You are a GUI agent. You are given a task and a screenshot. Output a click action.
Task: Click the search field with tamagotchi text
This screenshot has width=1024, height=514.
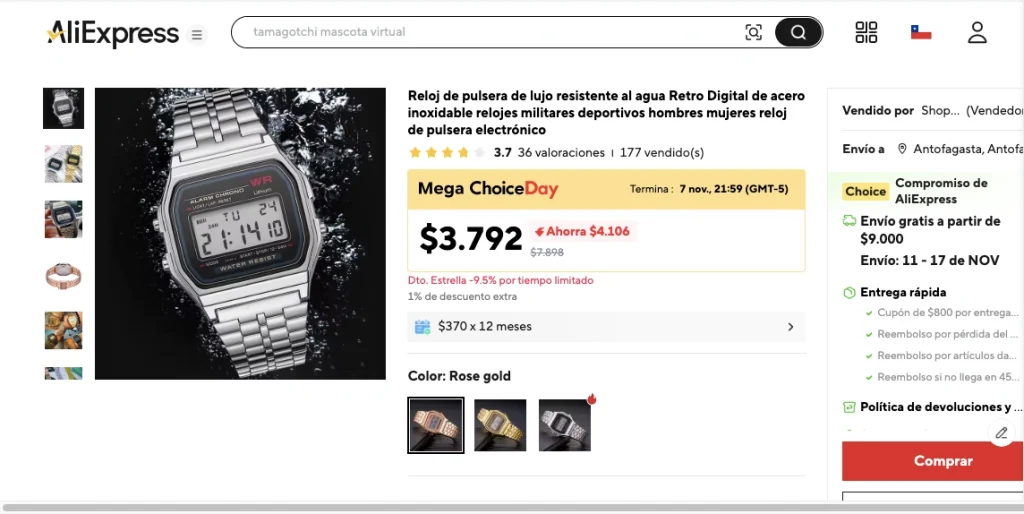tap(496, 32)
